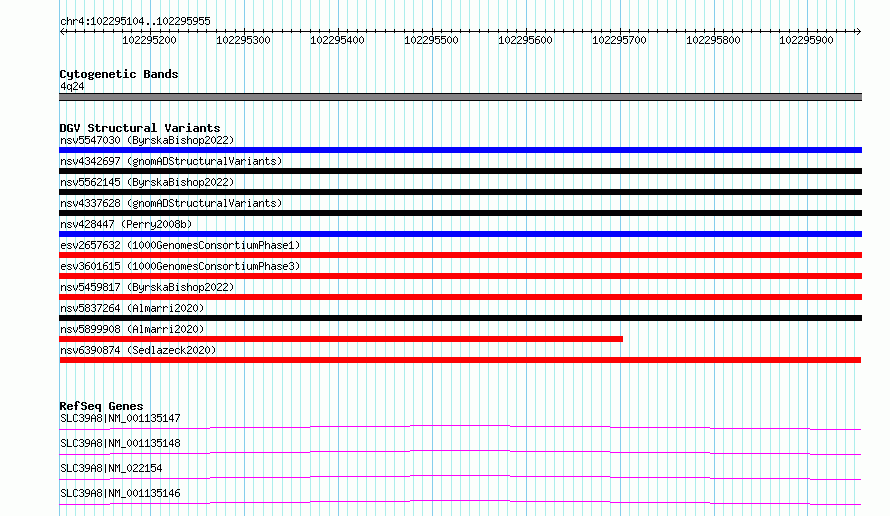Click the 102295900 ruler position
Viewport: 890px width, 516px height.
coord(806,40)
